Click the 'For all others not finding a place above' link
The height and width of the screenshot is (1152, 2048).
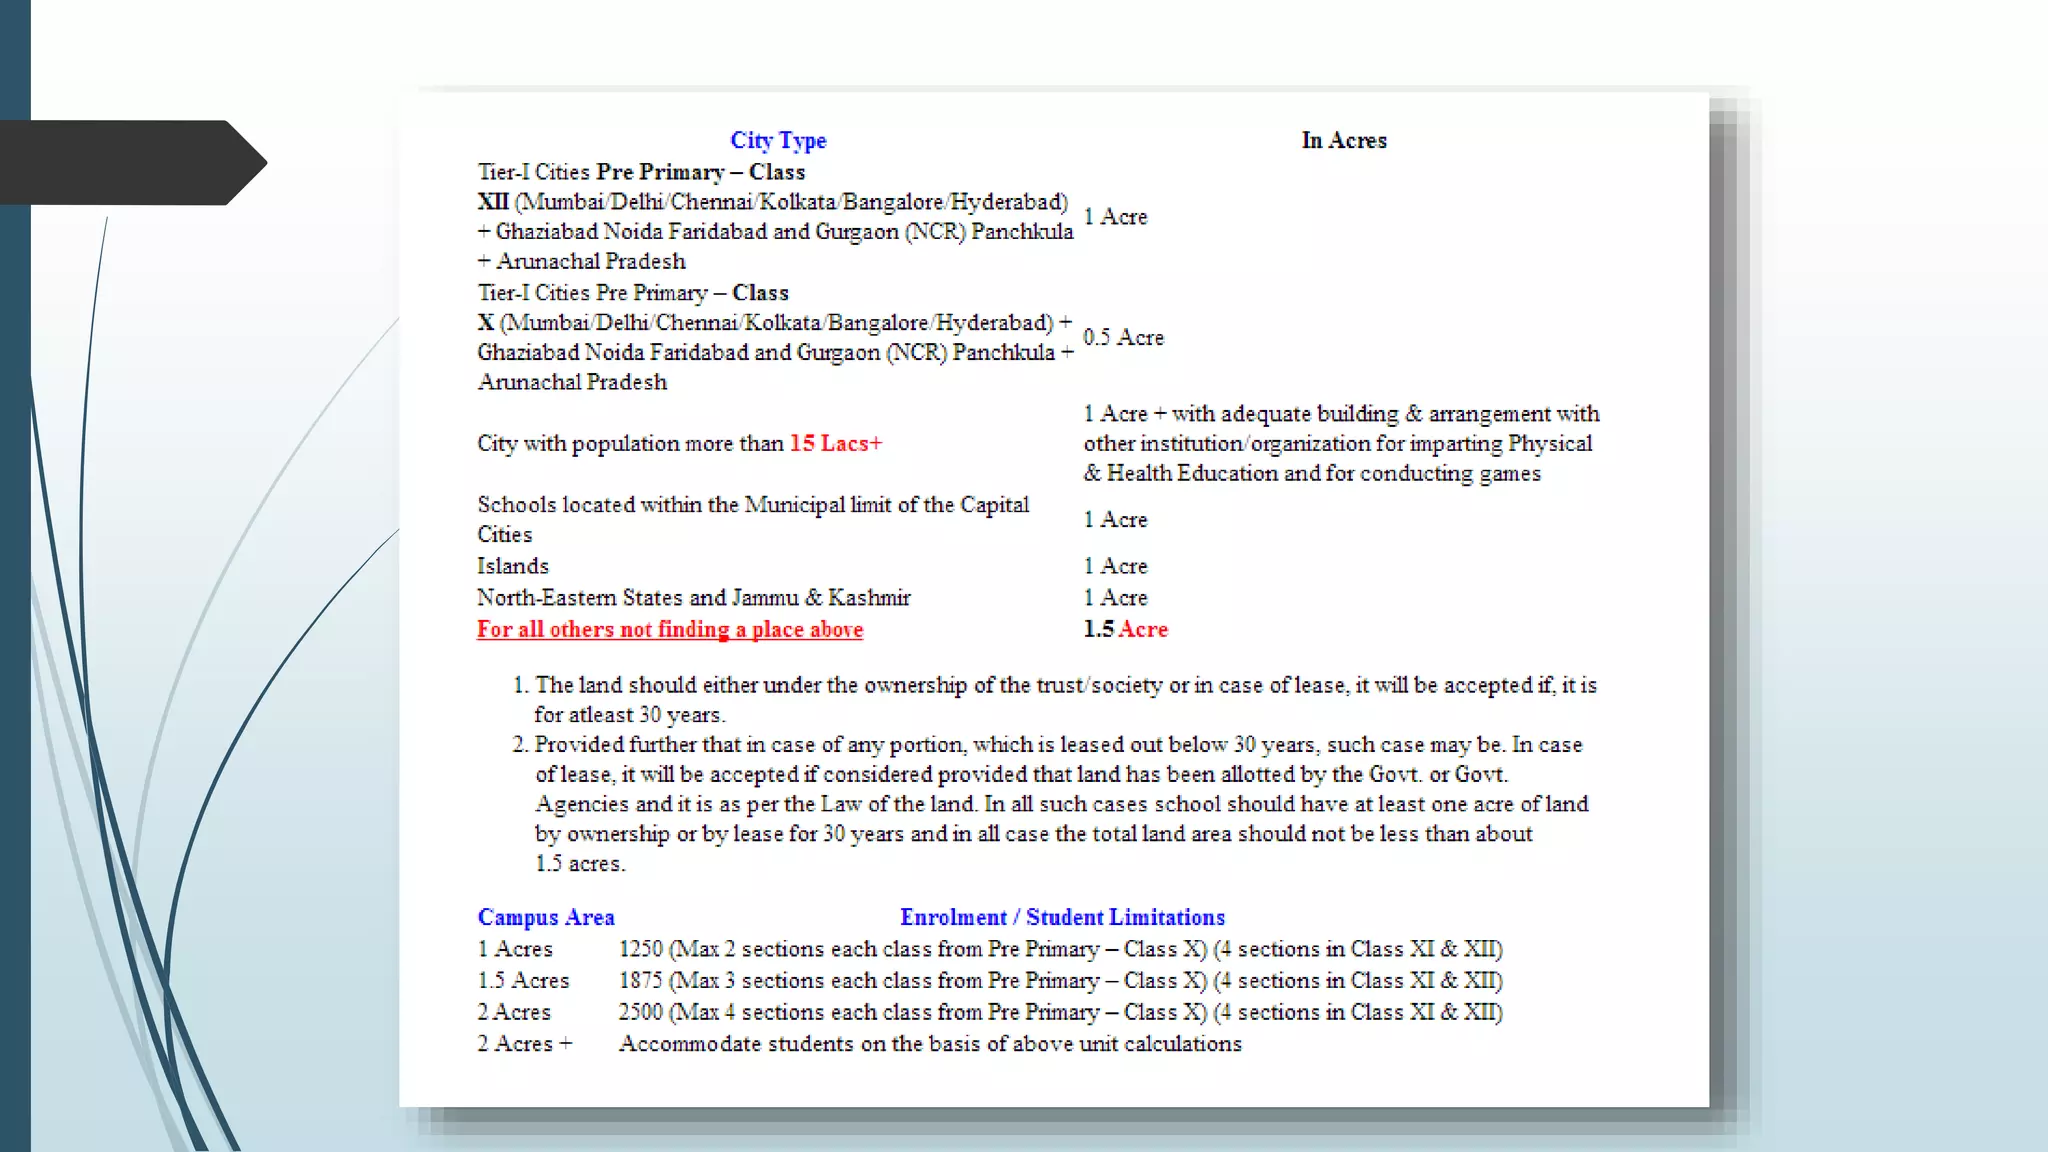[669, 630]
